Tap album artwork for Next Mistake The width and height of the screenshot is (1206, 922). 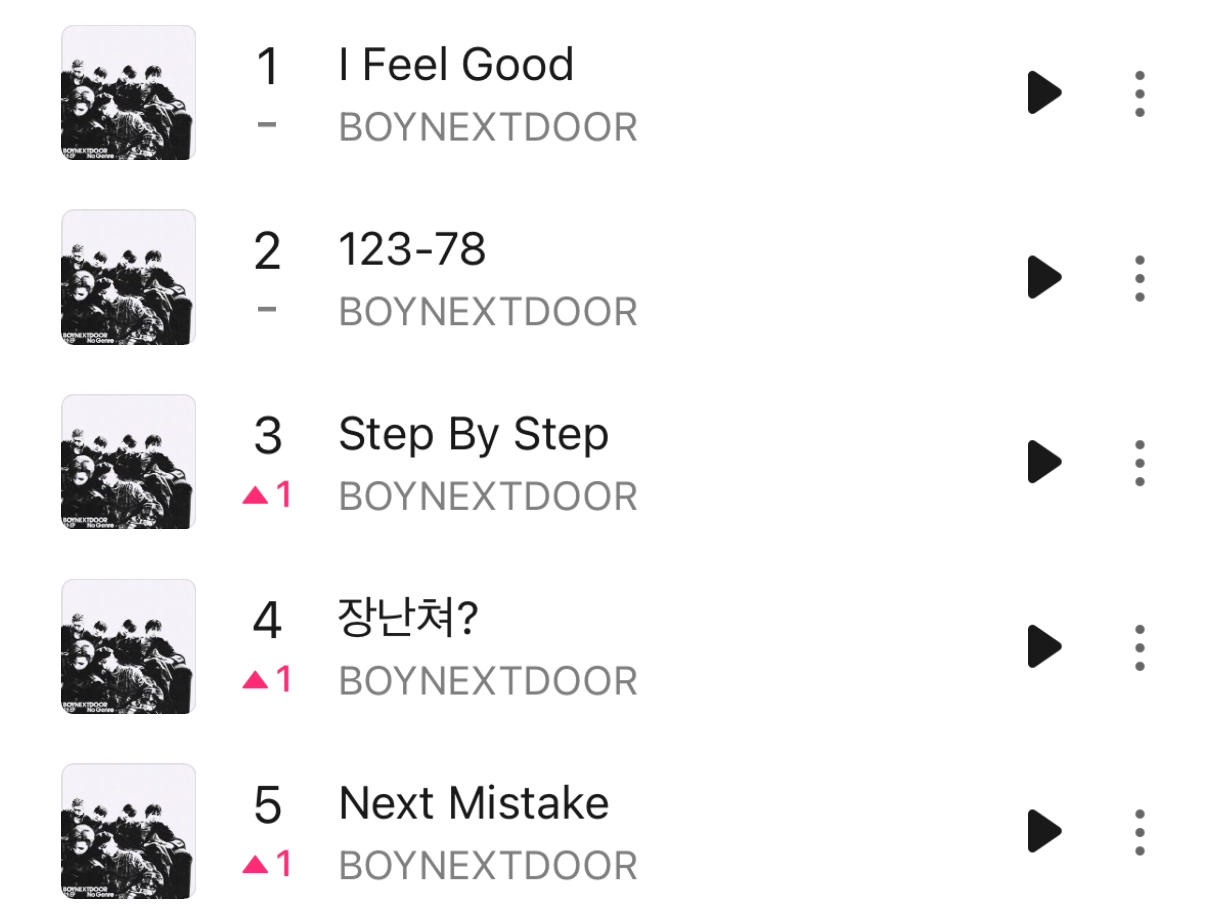(x=128, y=831)
